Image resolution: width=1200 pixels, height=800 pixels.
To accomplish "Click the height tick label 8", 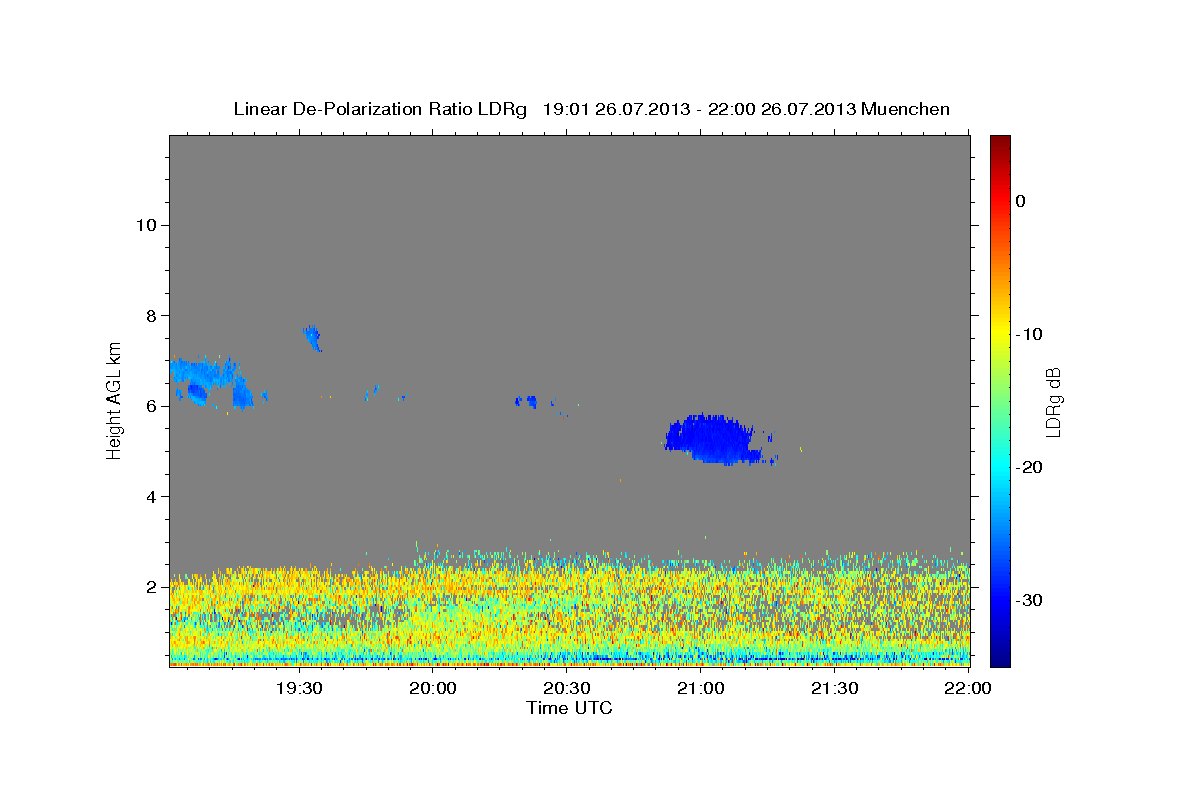I will pyautogui.click(x=151, y=316).
